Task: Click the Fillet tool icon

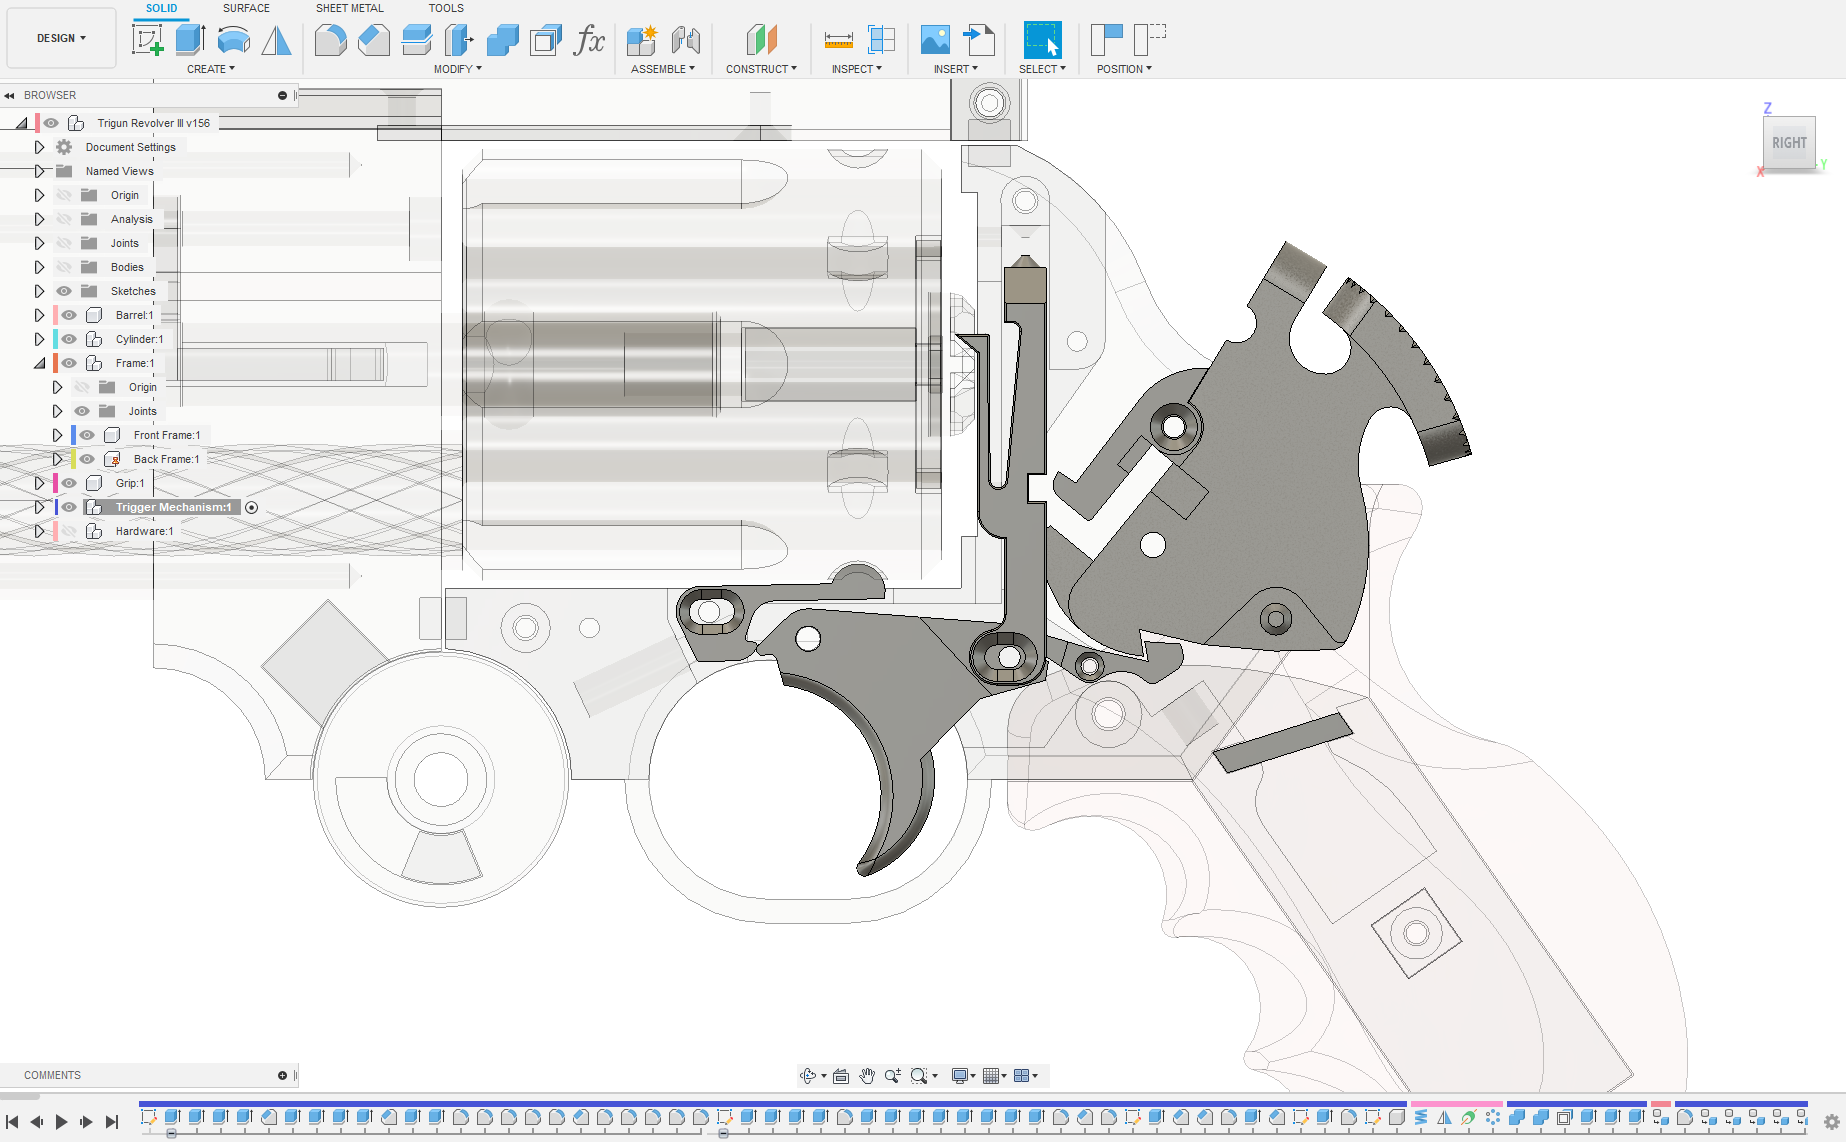Action: (330, 40)
